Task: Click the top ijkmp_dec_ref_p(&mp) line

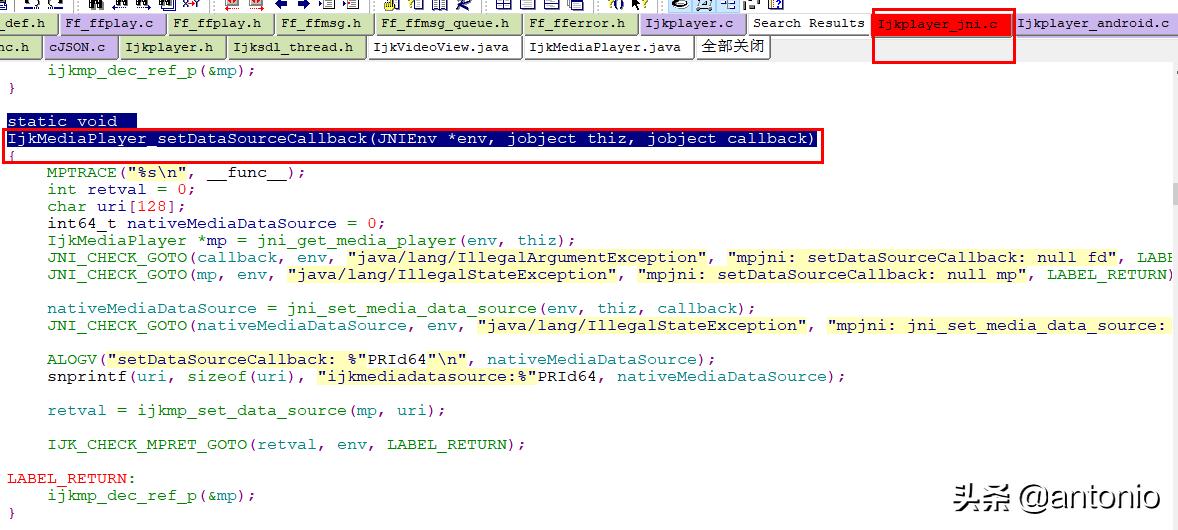Action: pos(151,72)
